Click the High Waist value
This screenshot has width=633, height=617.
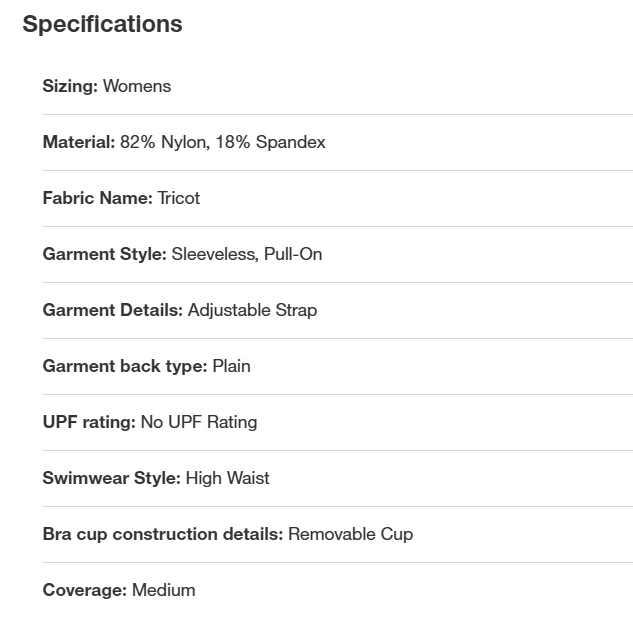[227, 478]
